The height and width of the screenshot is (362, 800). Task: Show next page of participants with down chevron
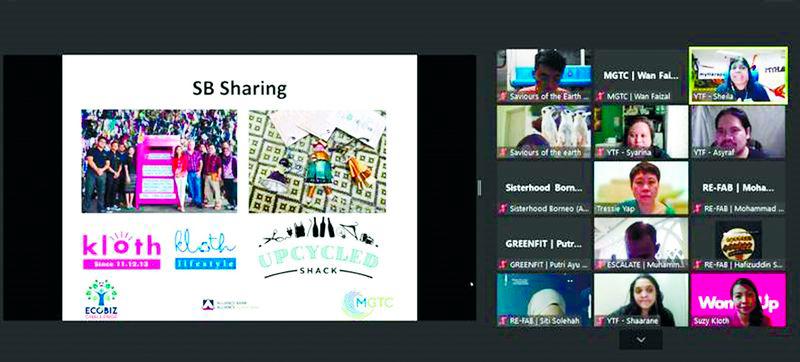[641, 340]
